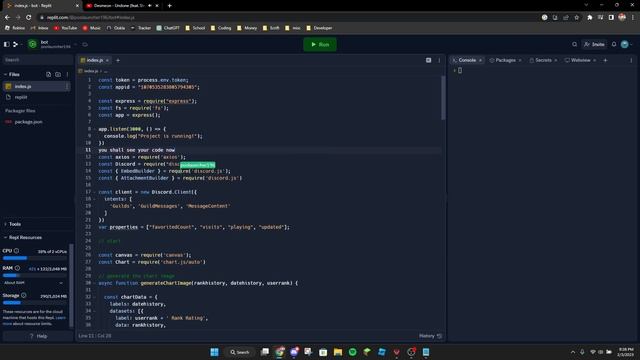Bookmark this page with the star icon
This screenshot has height=360, width=640.
point(576,18)
